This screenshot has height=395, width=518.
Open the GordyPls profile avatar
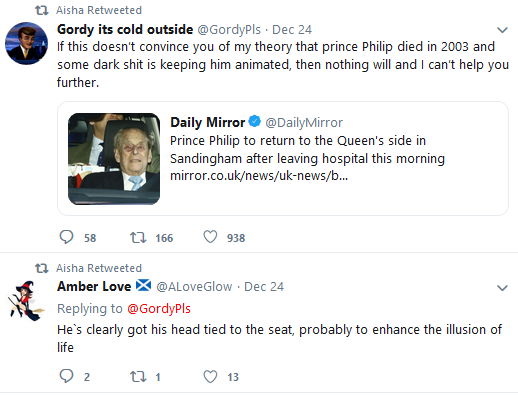click(x=26, y=43)
